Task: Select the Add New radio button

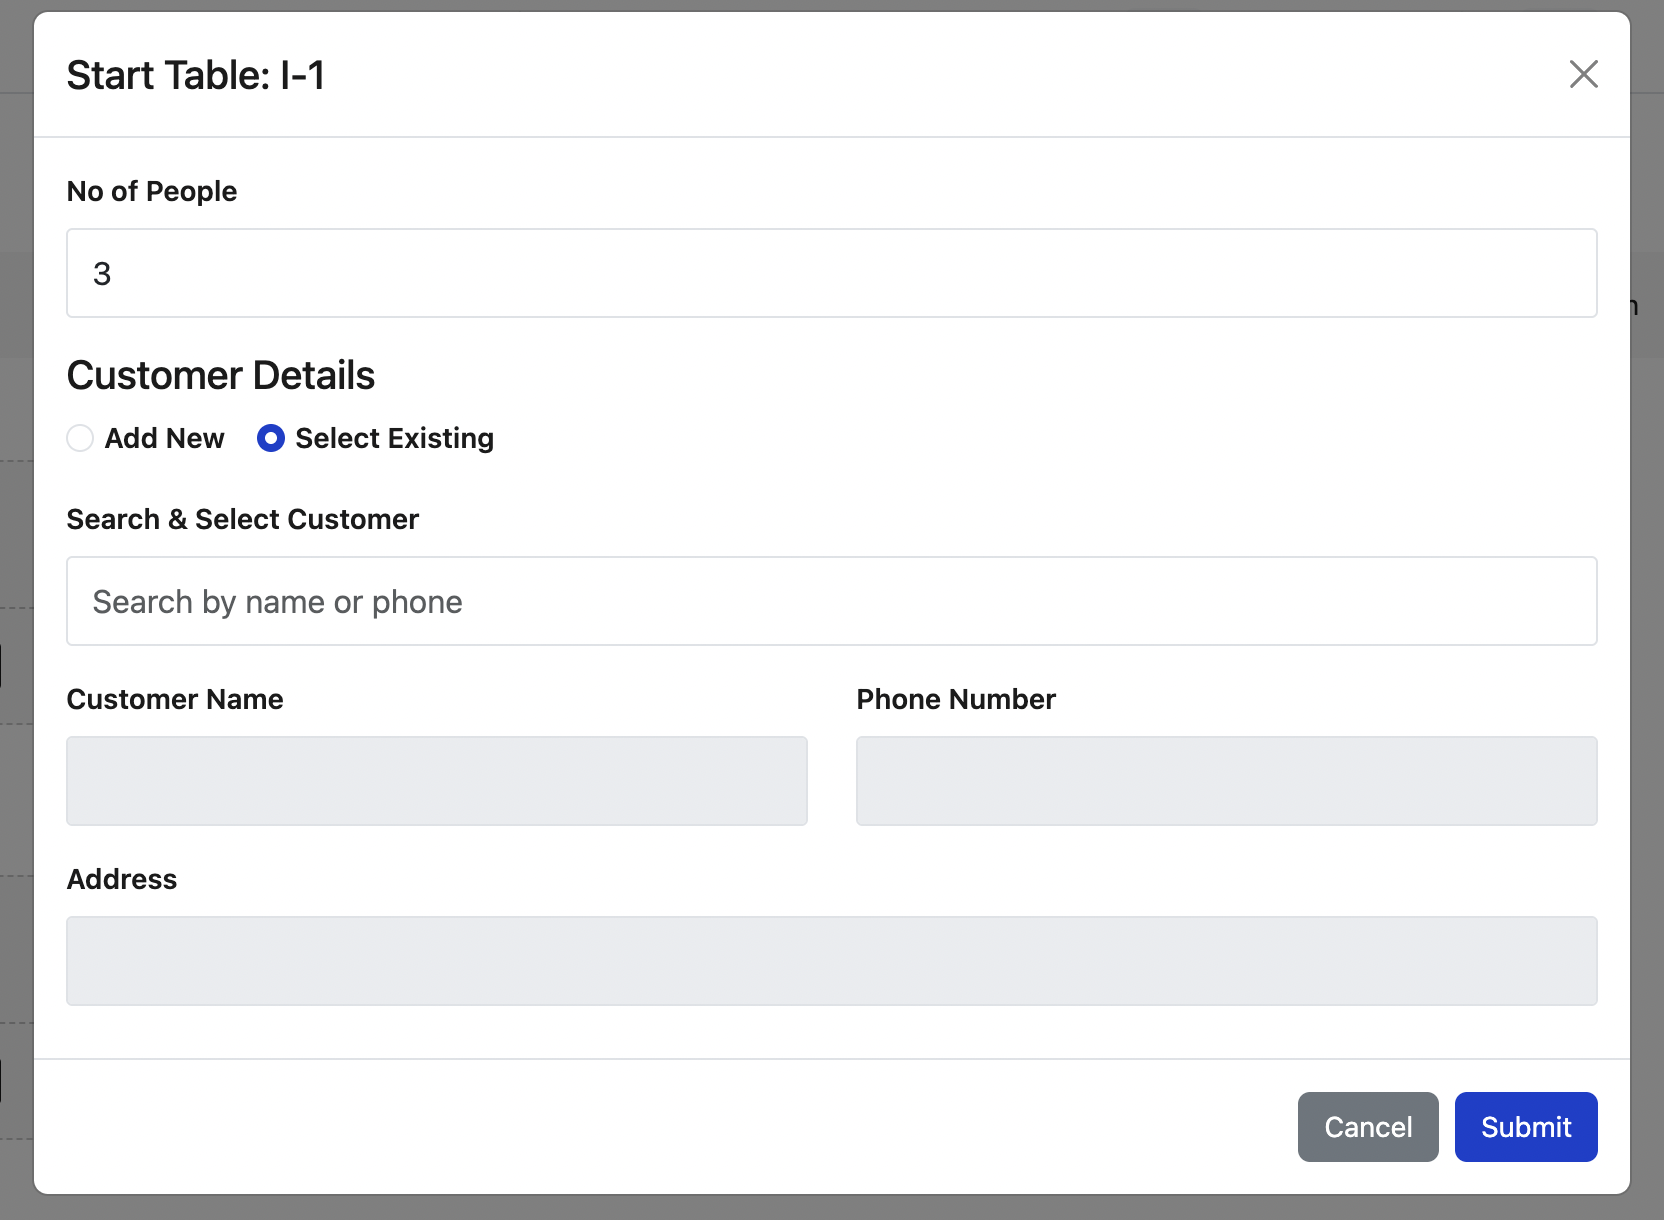Action: [x=80, y=438]
